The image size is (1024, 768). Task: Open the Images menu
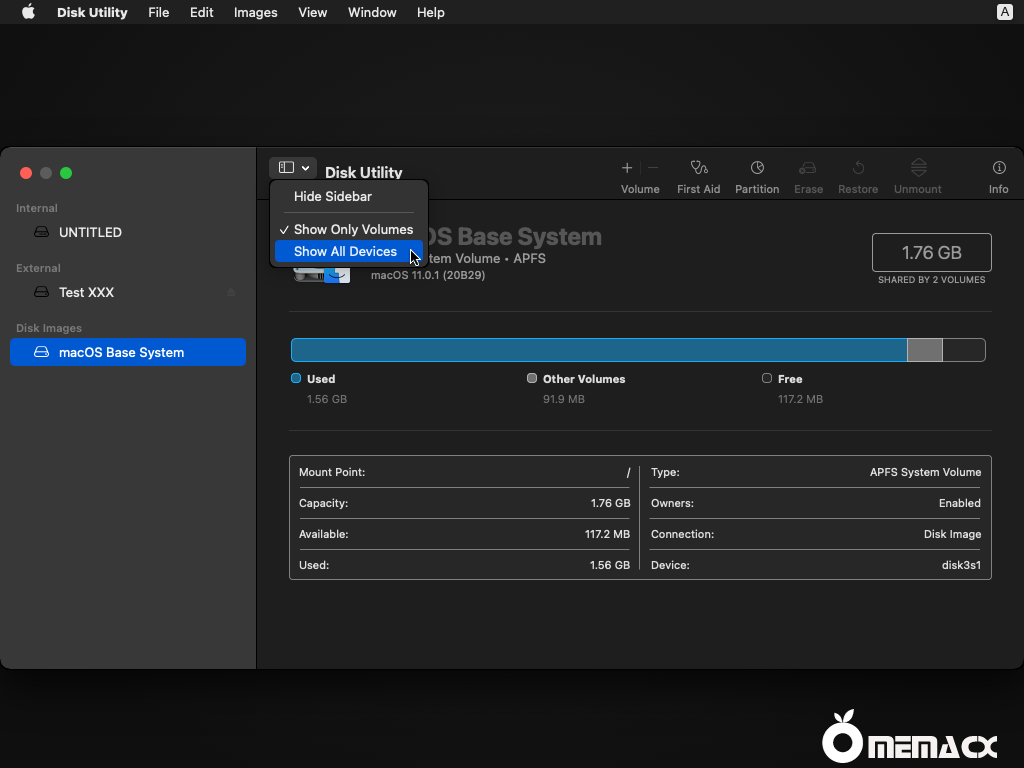255,13
